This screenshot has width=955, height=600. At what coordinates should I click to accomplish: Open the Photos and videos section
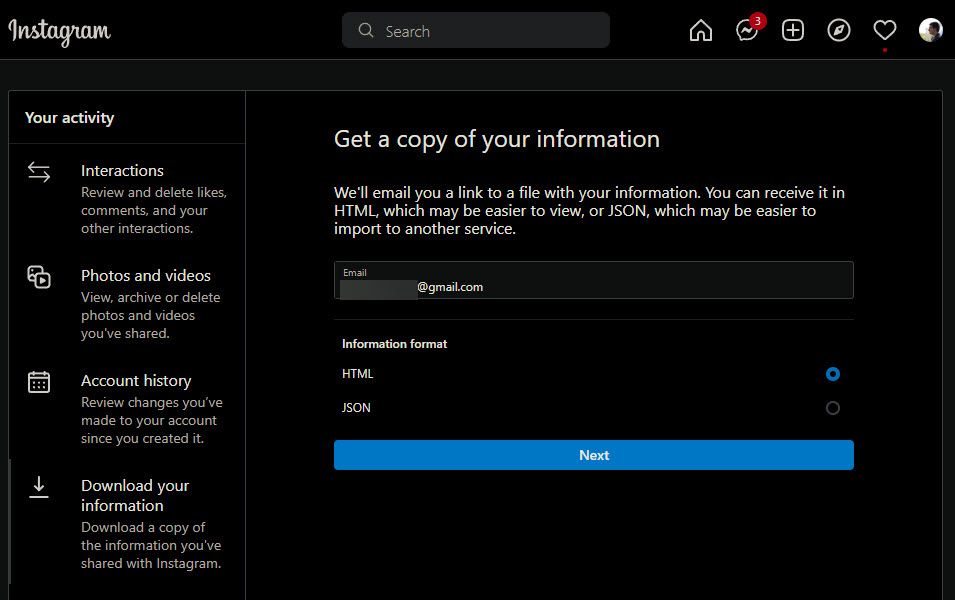click(x=146, y=276)
